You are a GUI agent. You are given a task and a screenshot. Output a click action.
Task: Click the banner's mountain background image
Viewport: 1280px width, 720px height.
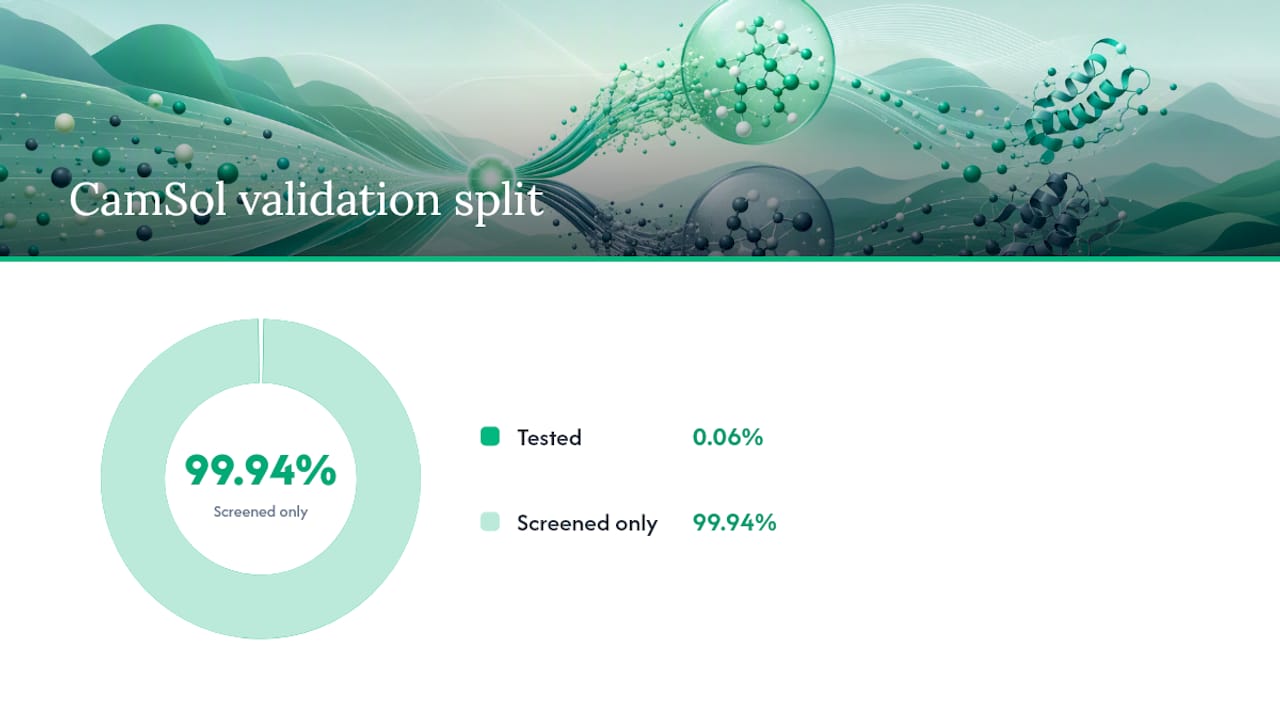tap(640, 128)
